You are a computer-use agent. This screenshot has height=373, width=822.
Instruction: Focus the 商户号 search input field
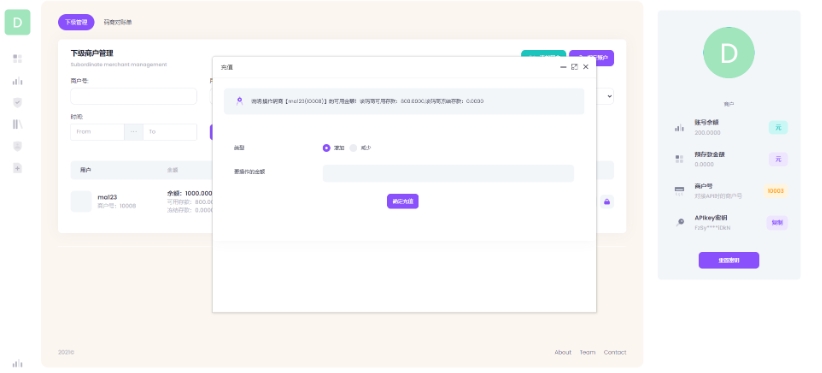(x=134, y=96)
